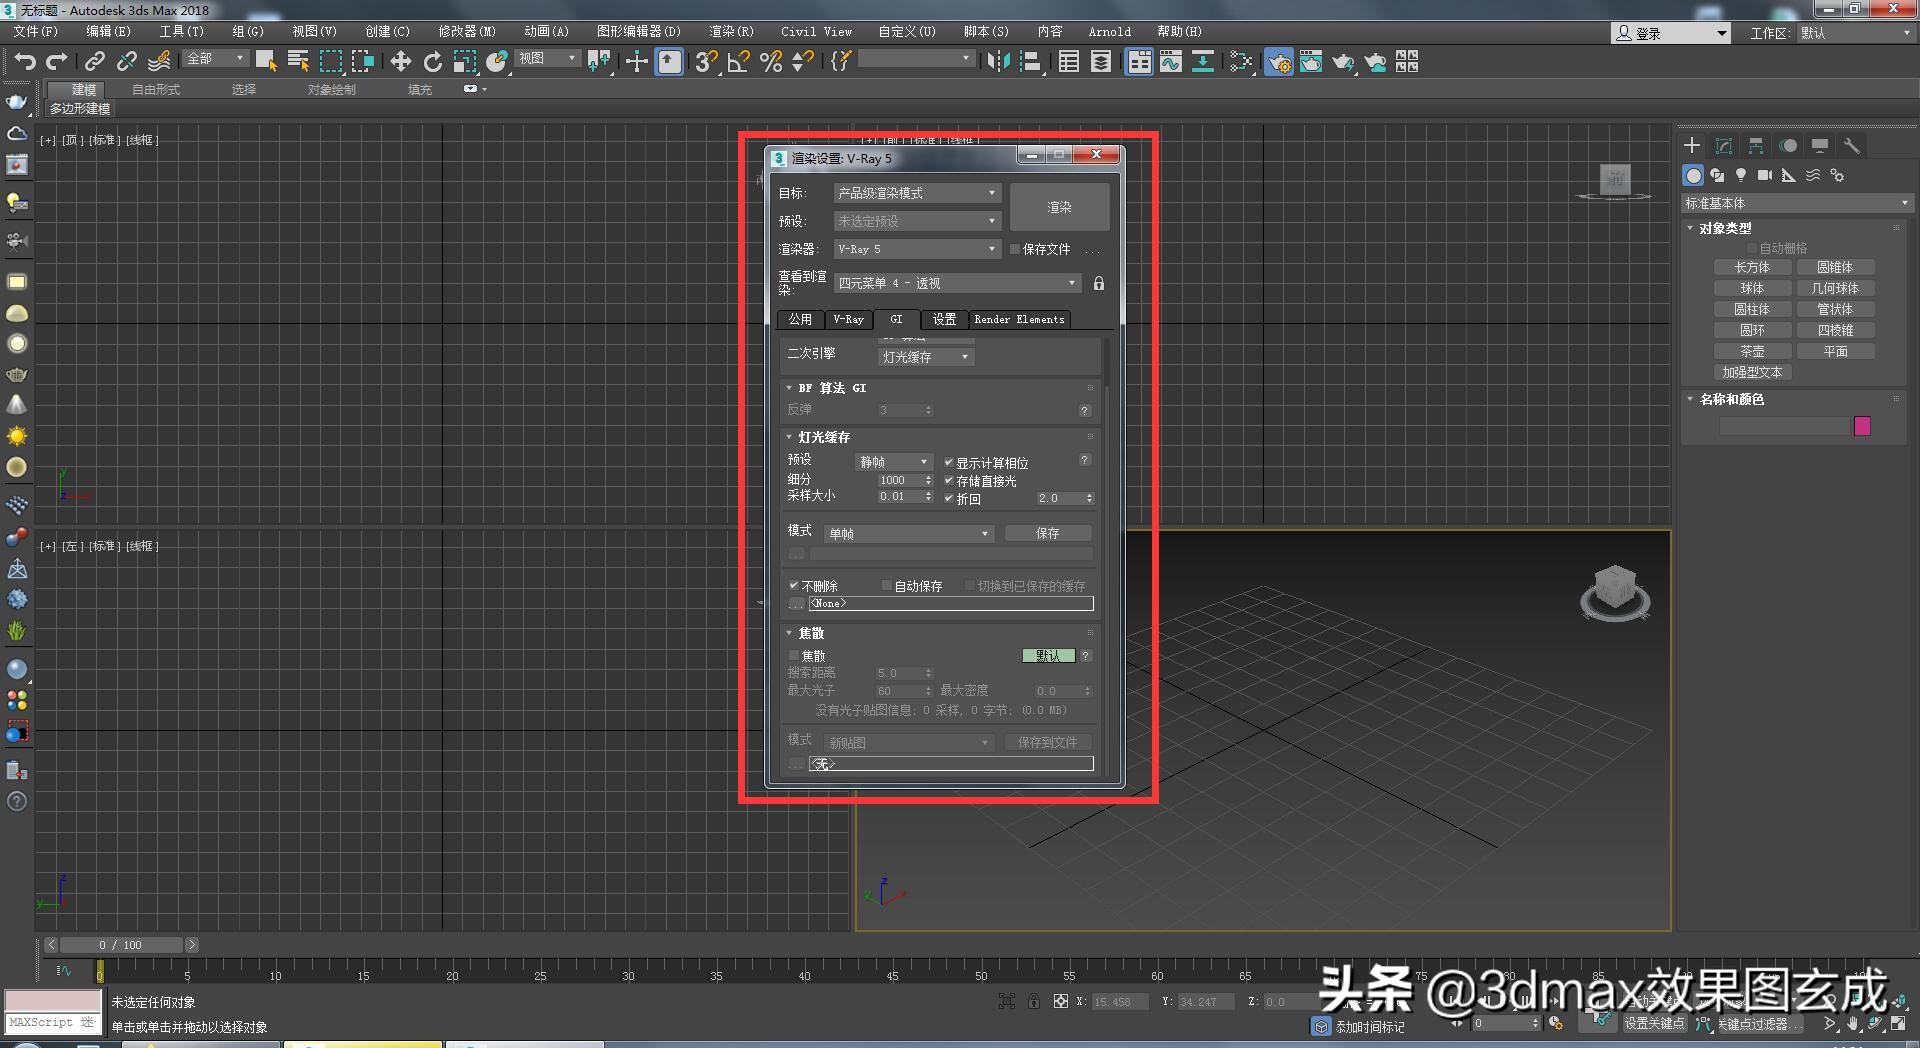The width and height of the screenshot is (1920, 1048).
Task: Switch to Modify panel tab icon
Action: (1724, 146)
